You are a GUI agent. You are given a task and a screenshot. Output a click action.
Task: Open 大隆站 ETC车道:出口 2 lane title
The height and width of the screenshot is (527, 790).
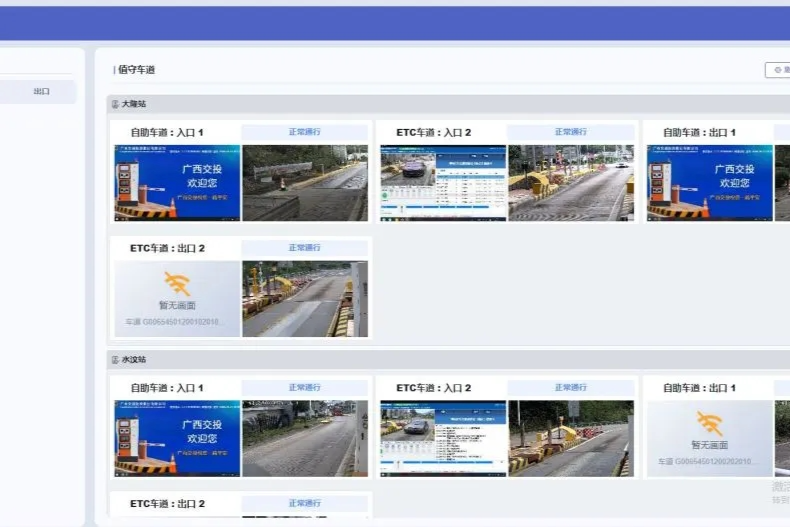point(167,248)
